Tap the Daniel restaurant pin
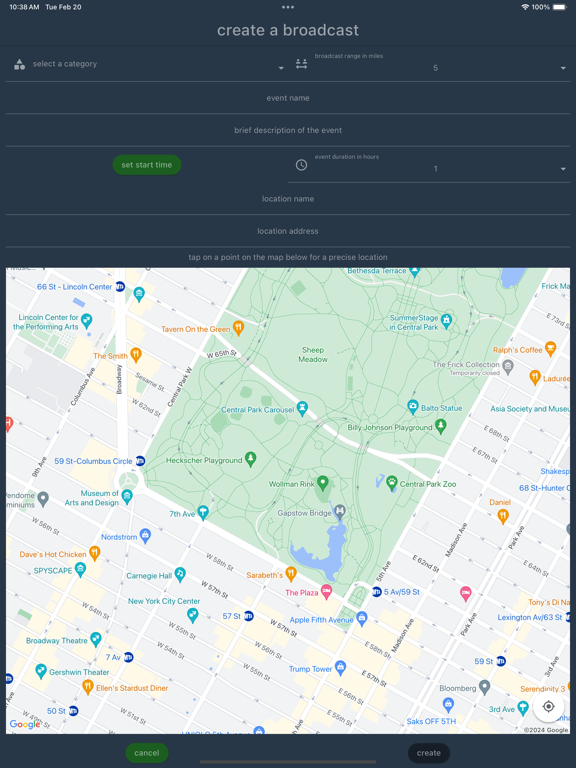 tap(503, 515)
